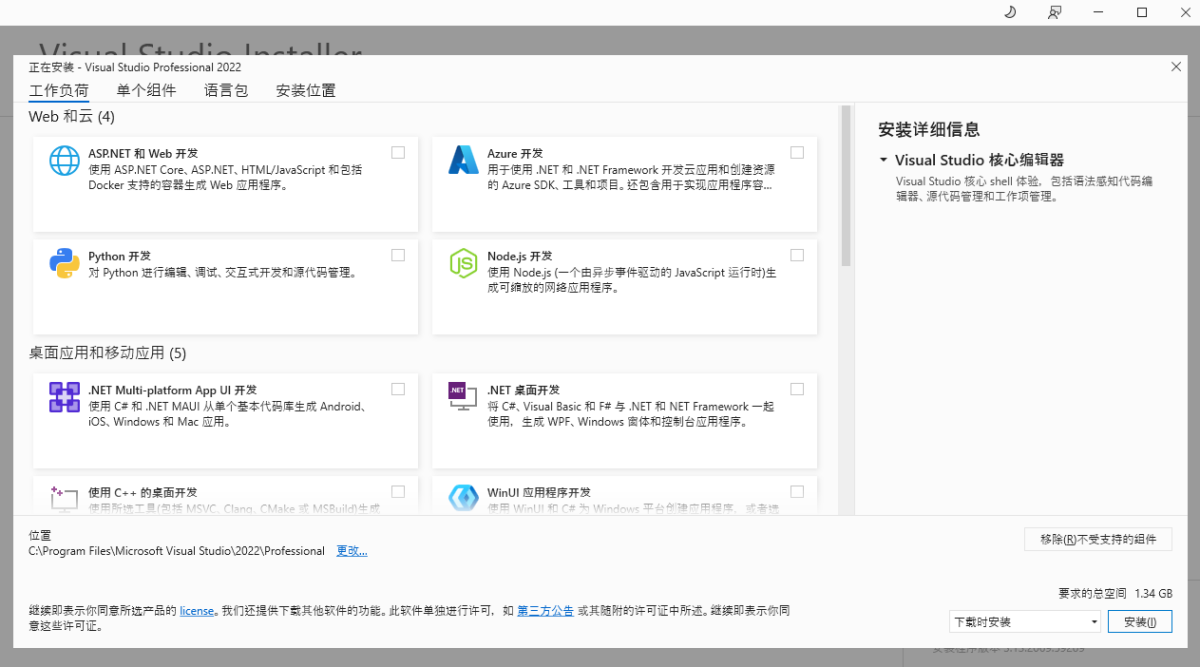Click the install path C:\Program Files text

(x=177, y=551)
